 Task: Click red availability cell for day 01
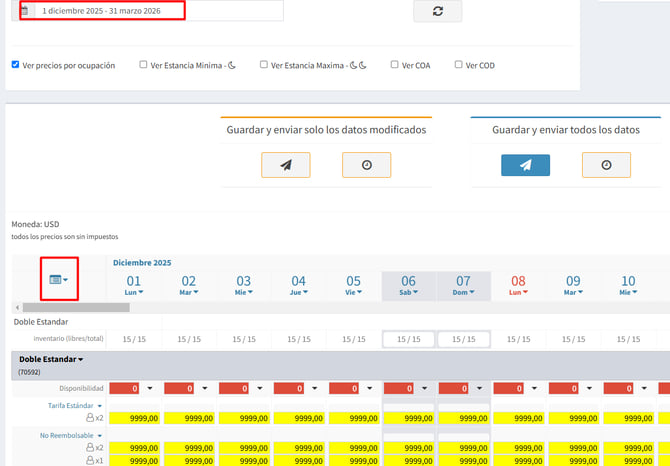(124, 388)
